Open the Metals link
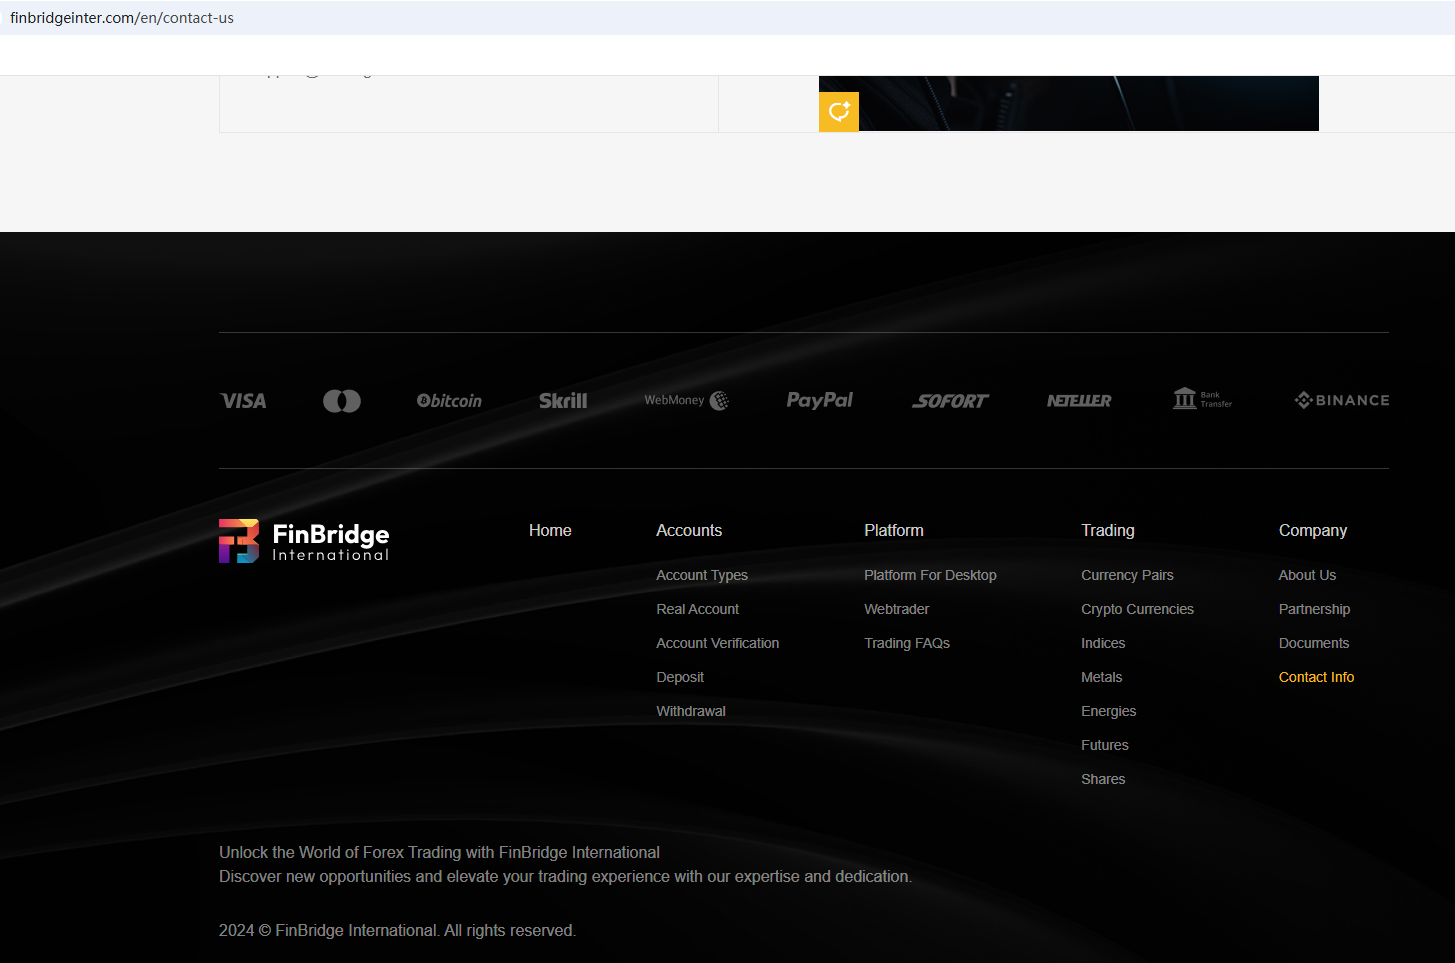Viewport: 1455px width, 963px height. [1102, 677]
